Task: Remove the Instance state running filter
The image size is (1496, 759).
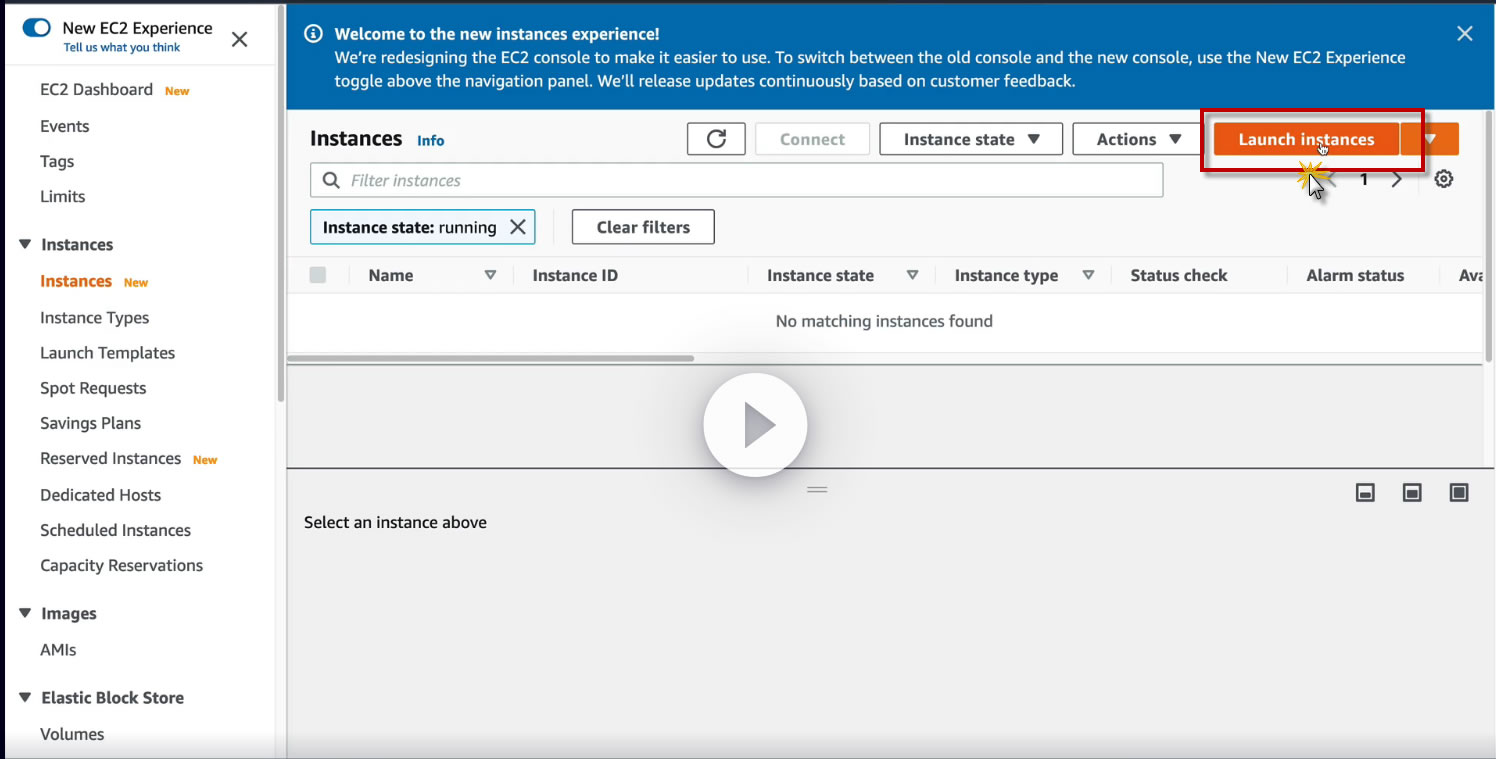Action: 518,227
